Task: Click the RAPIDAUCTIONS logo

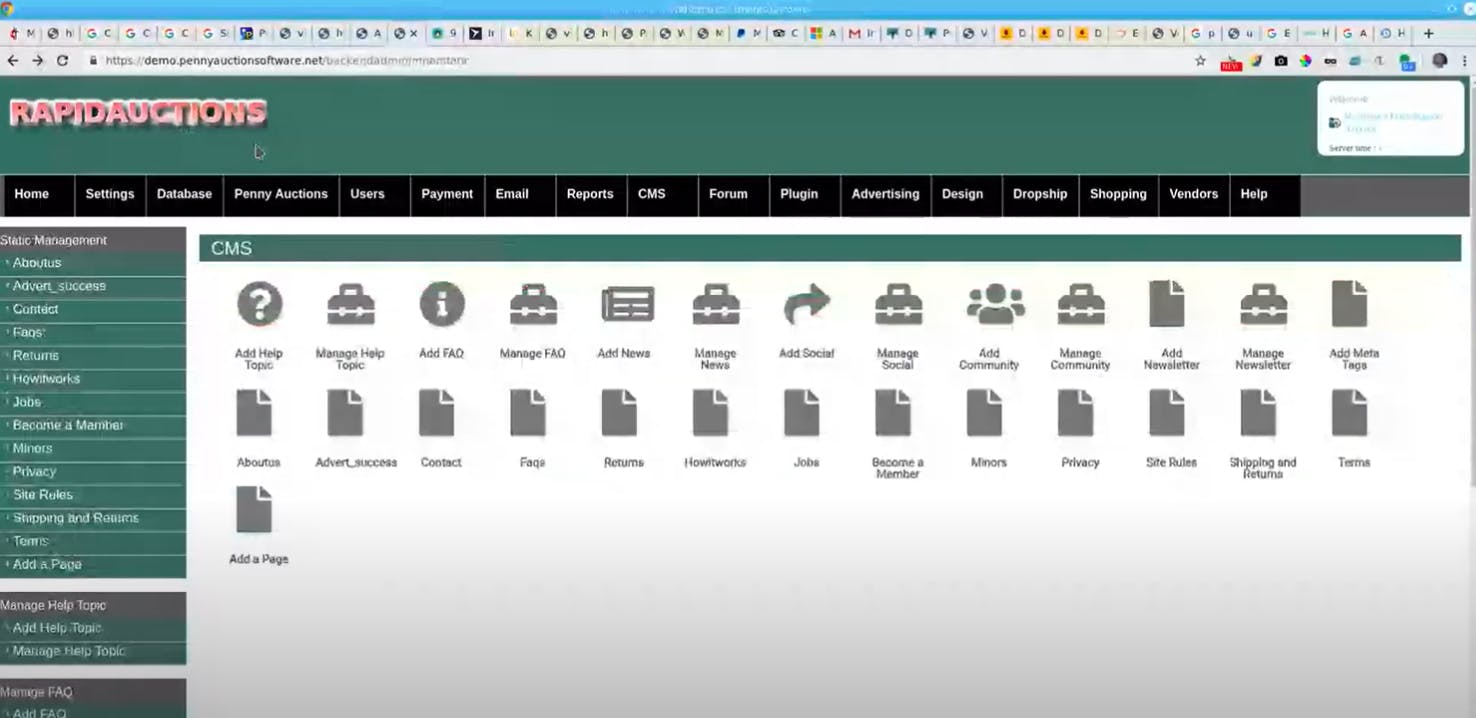Action: [x=138, y=113]
